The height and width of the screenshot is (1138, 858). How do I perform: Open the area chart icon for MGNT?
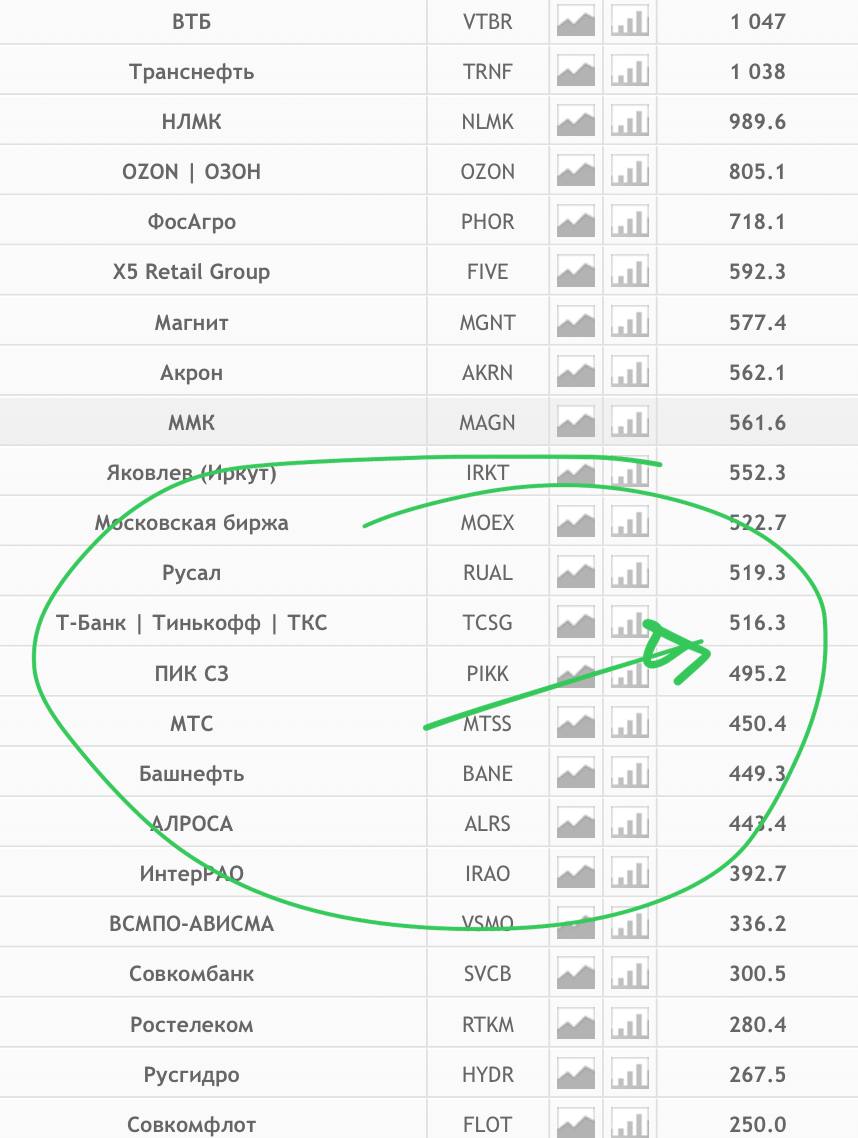[576, 323]
